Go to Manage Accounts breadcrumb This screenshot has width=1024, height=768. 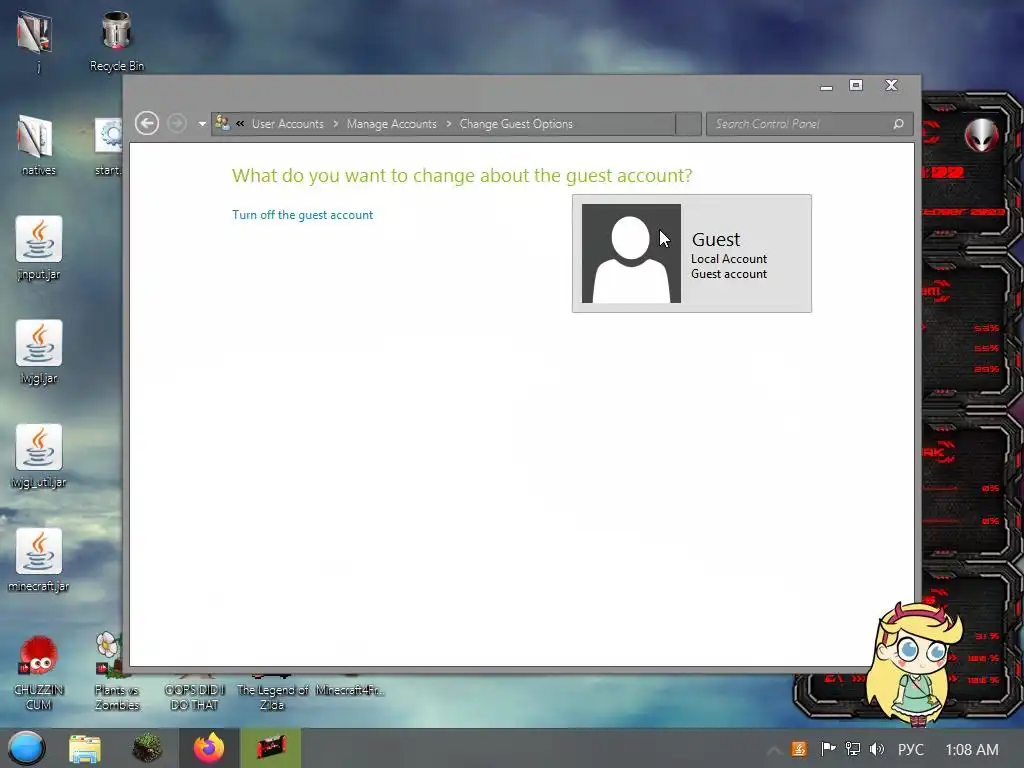391,123
